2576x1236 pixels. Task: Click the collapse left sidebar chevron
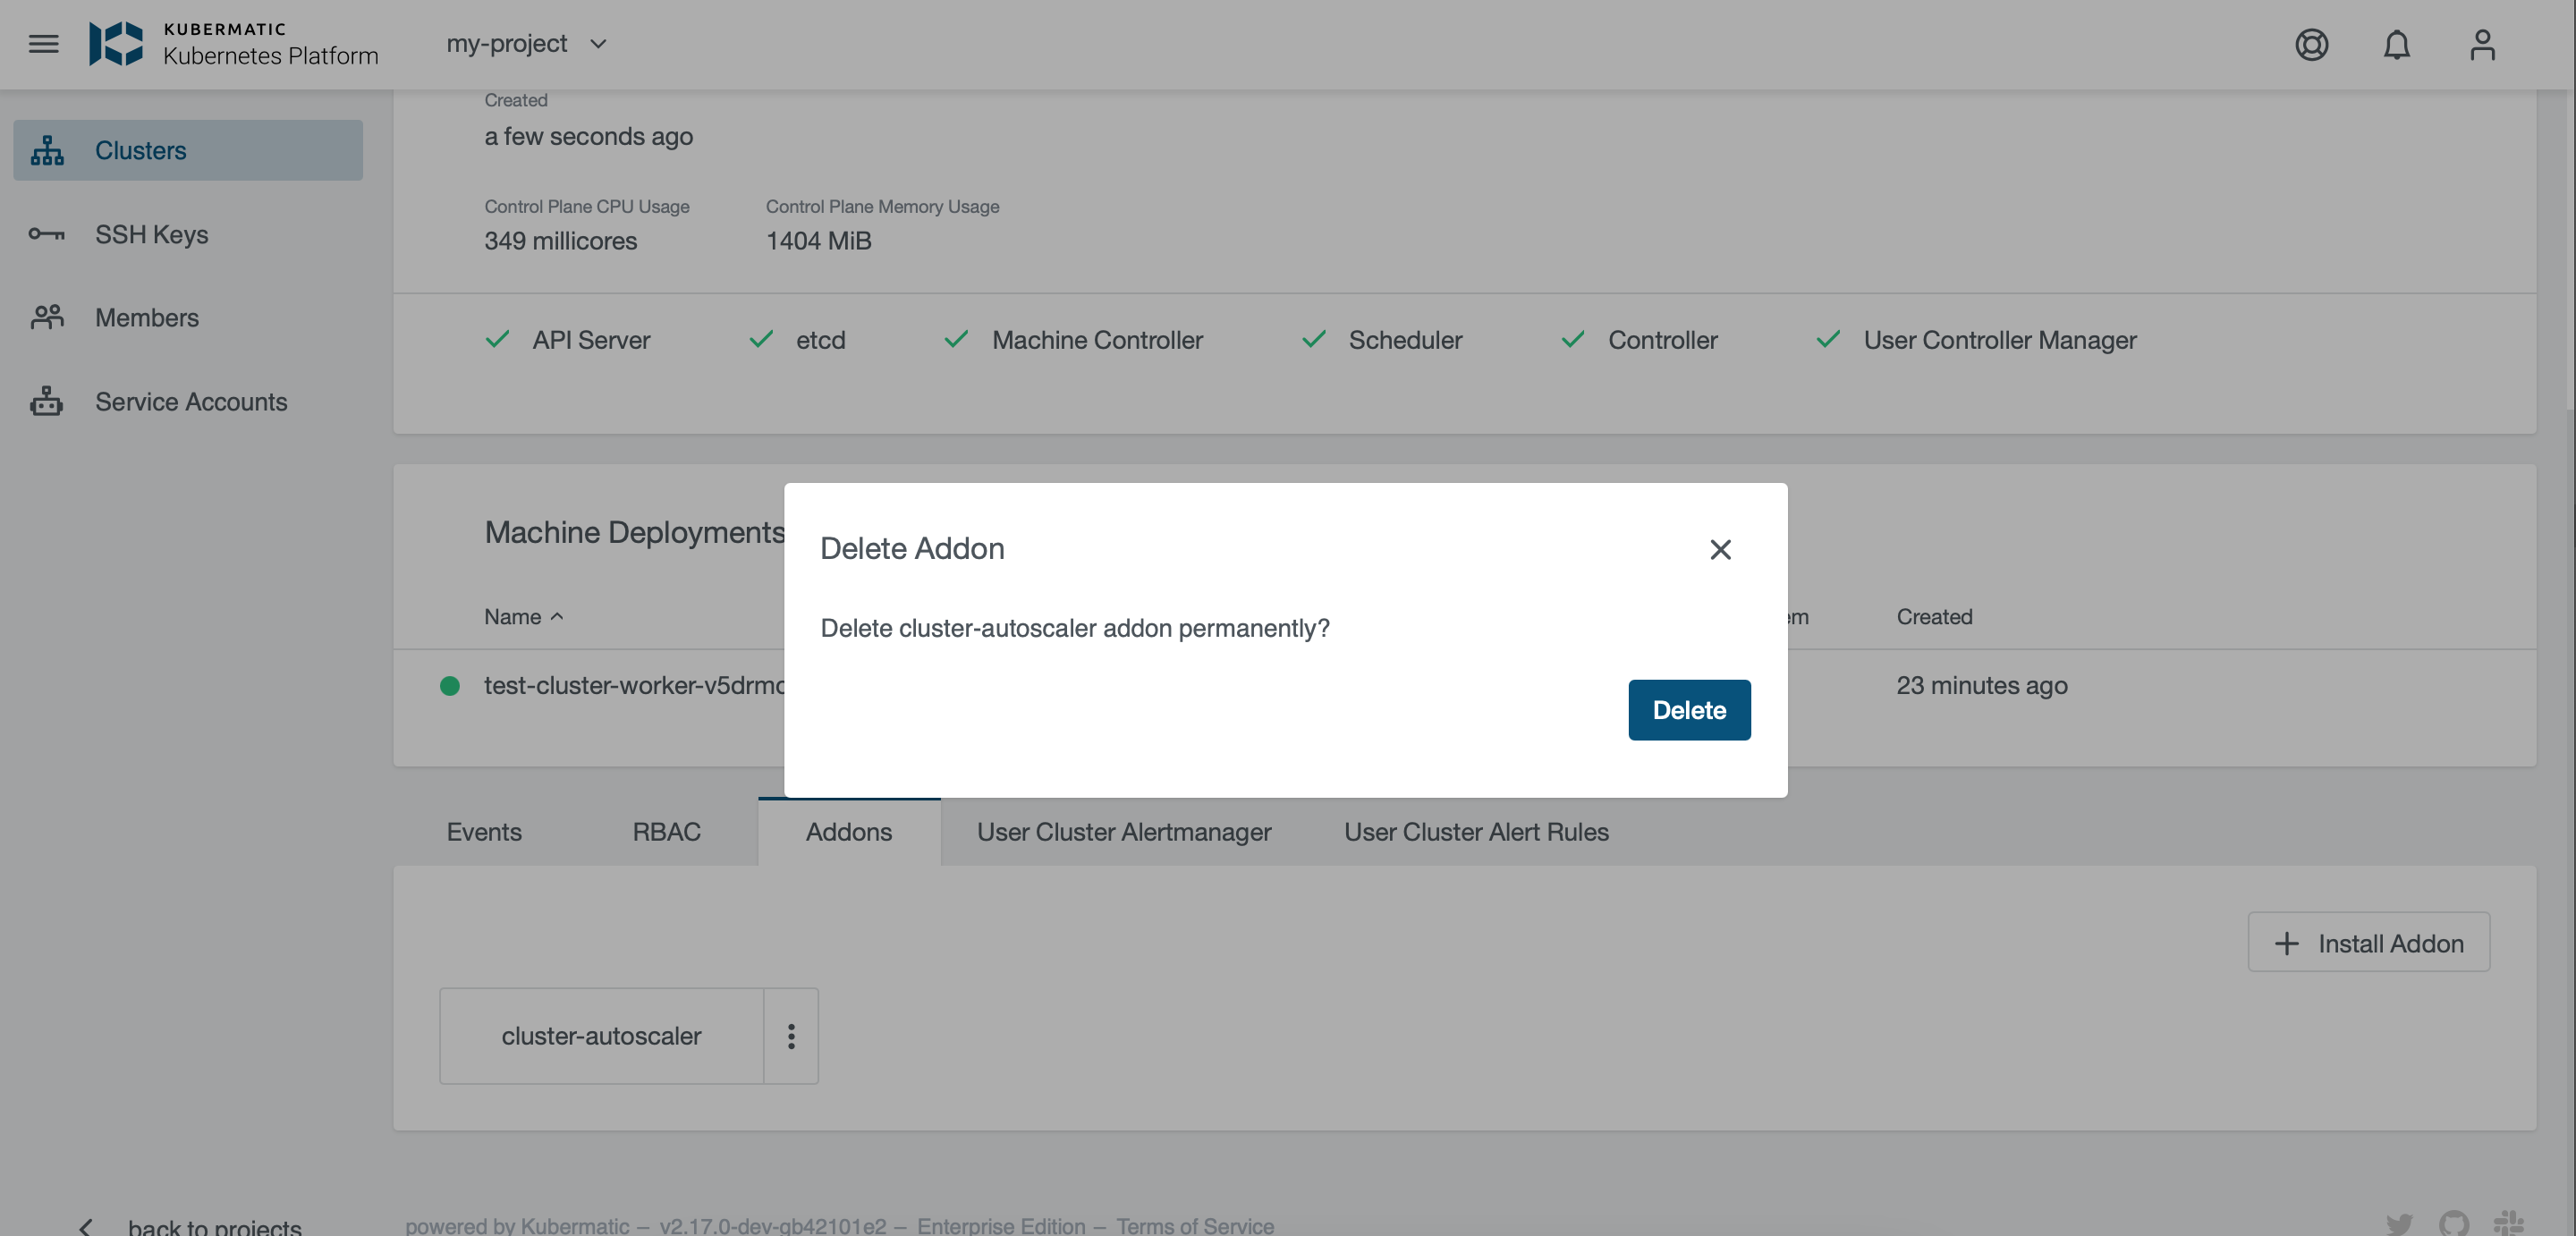(82, 1226)
